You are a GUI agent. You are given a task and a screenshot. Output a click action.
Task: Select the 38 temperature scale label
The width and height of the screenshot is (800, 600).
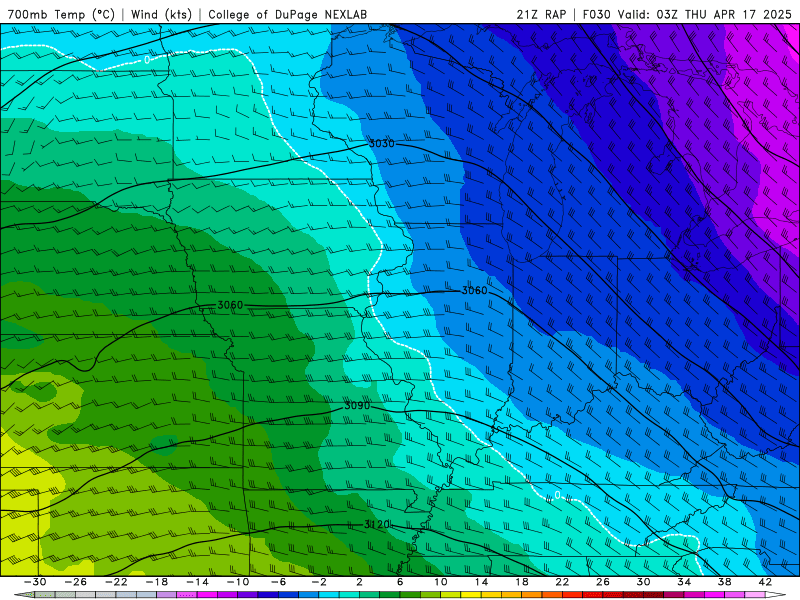click(x=724, y=582)
